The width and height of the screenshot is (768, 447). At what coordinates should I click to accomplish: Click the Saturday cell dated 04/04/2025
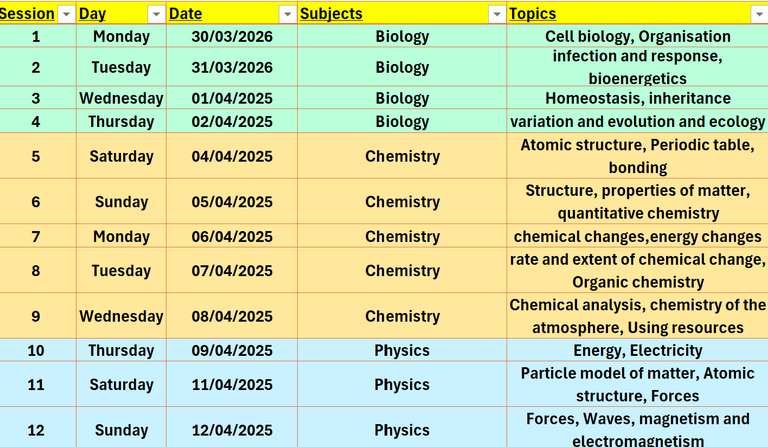[x=122, y=157]
